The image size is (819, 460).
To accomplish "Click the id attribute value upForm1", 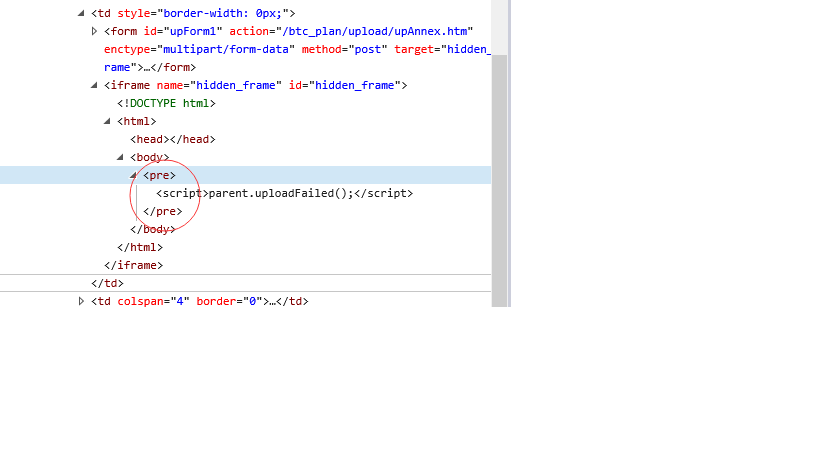I will coord(193,31).
